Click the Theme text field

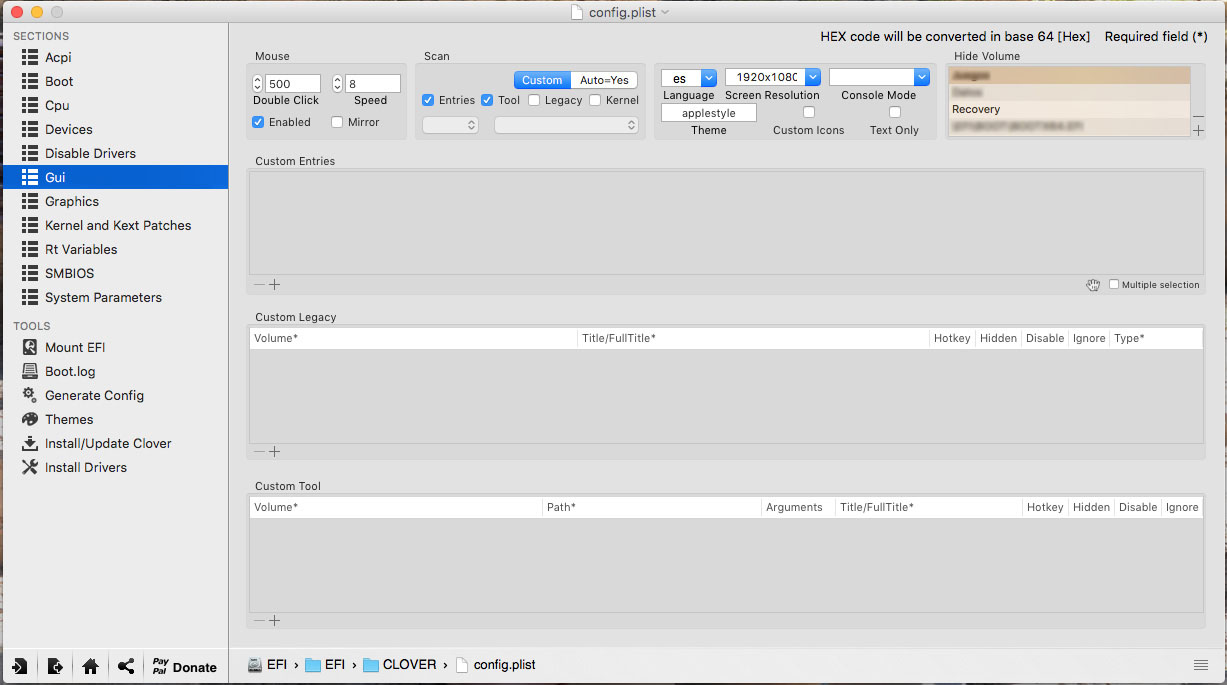click(x=708, y=113)
